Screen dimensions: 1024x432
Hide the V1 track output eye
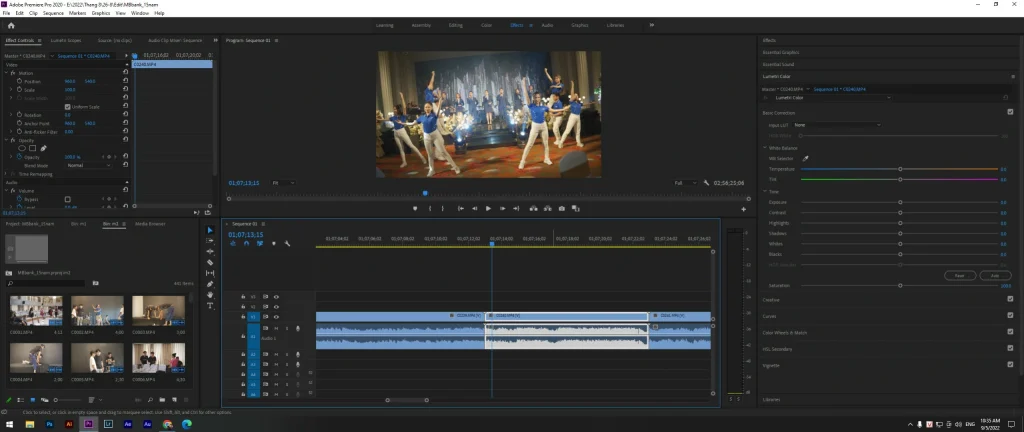(277, 316)
